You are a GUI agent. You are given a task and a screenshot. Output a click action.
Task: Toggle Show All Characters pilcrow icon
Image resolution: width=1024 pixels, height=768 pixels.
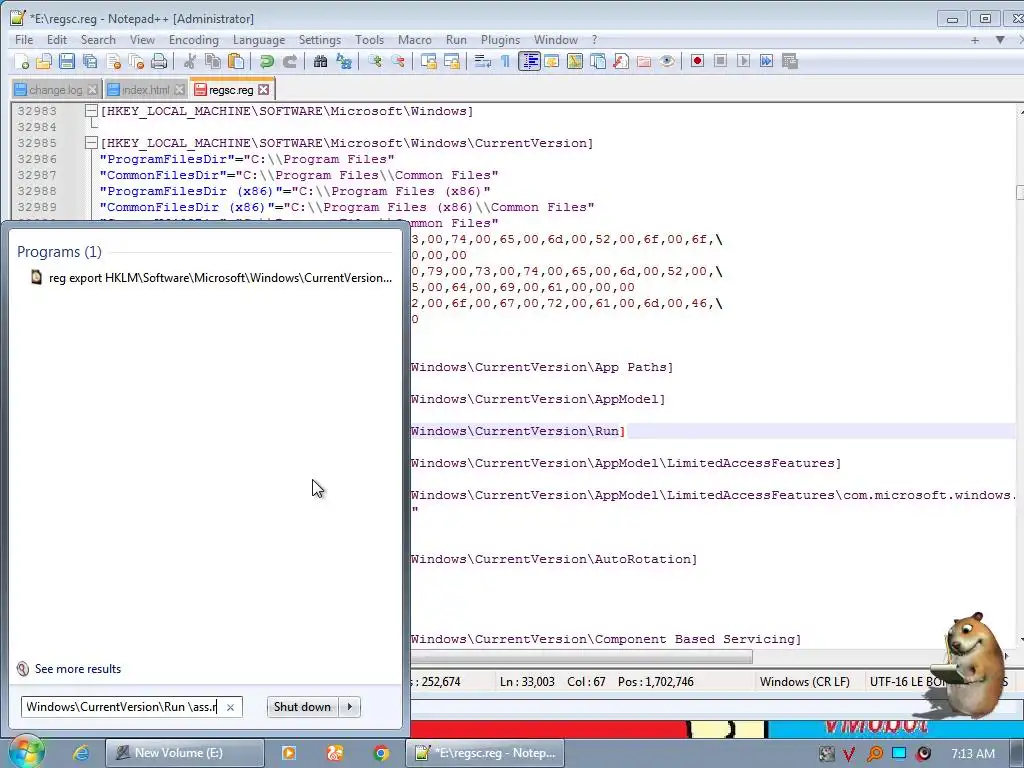tap(505, 61)
